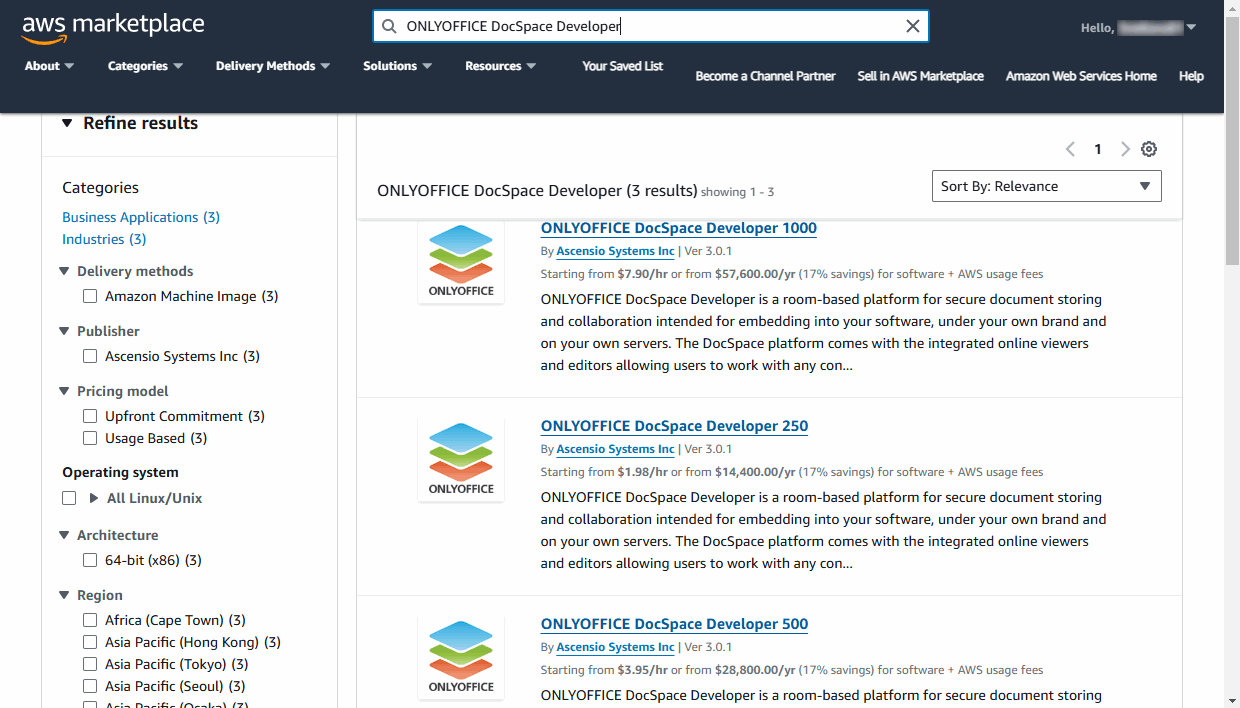Open the Categories menu

(x=145, y=66)
